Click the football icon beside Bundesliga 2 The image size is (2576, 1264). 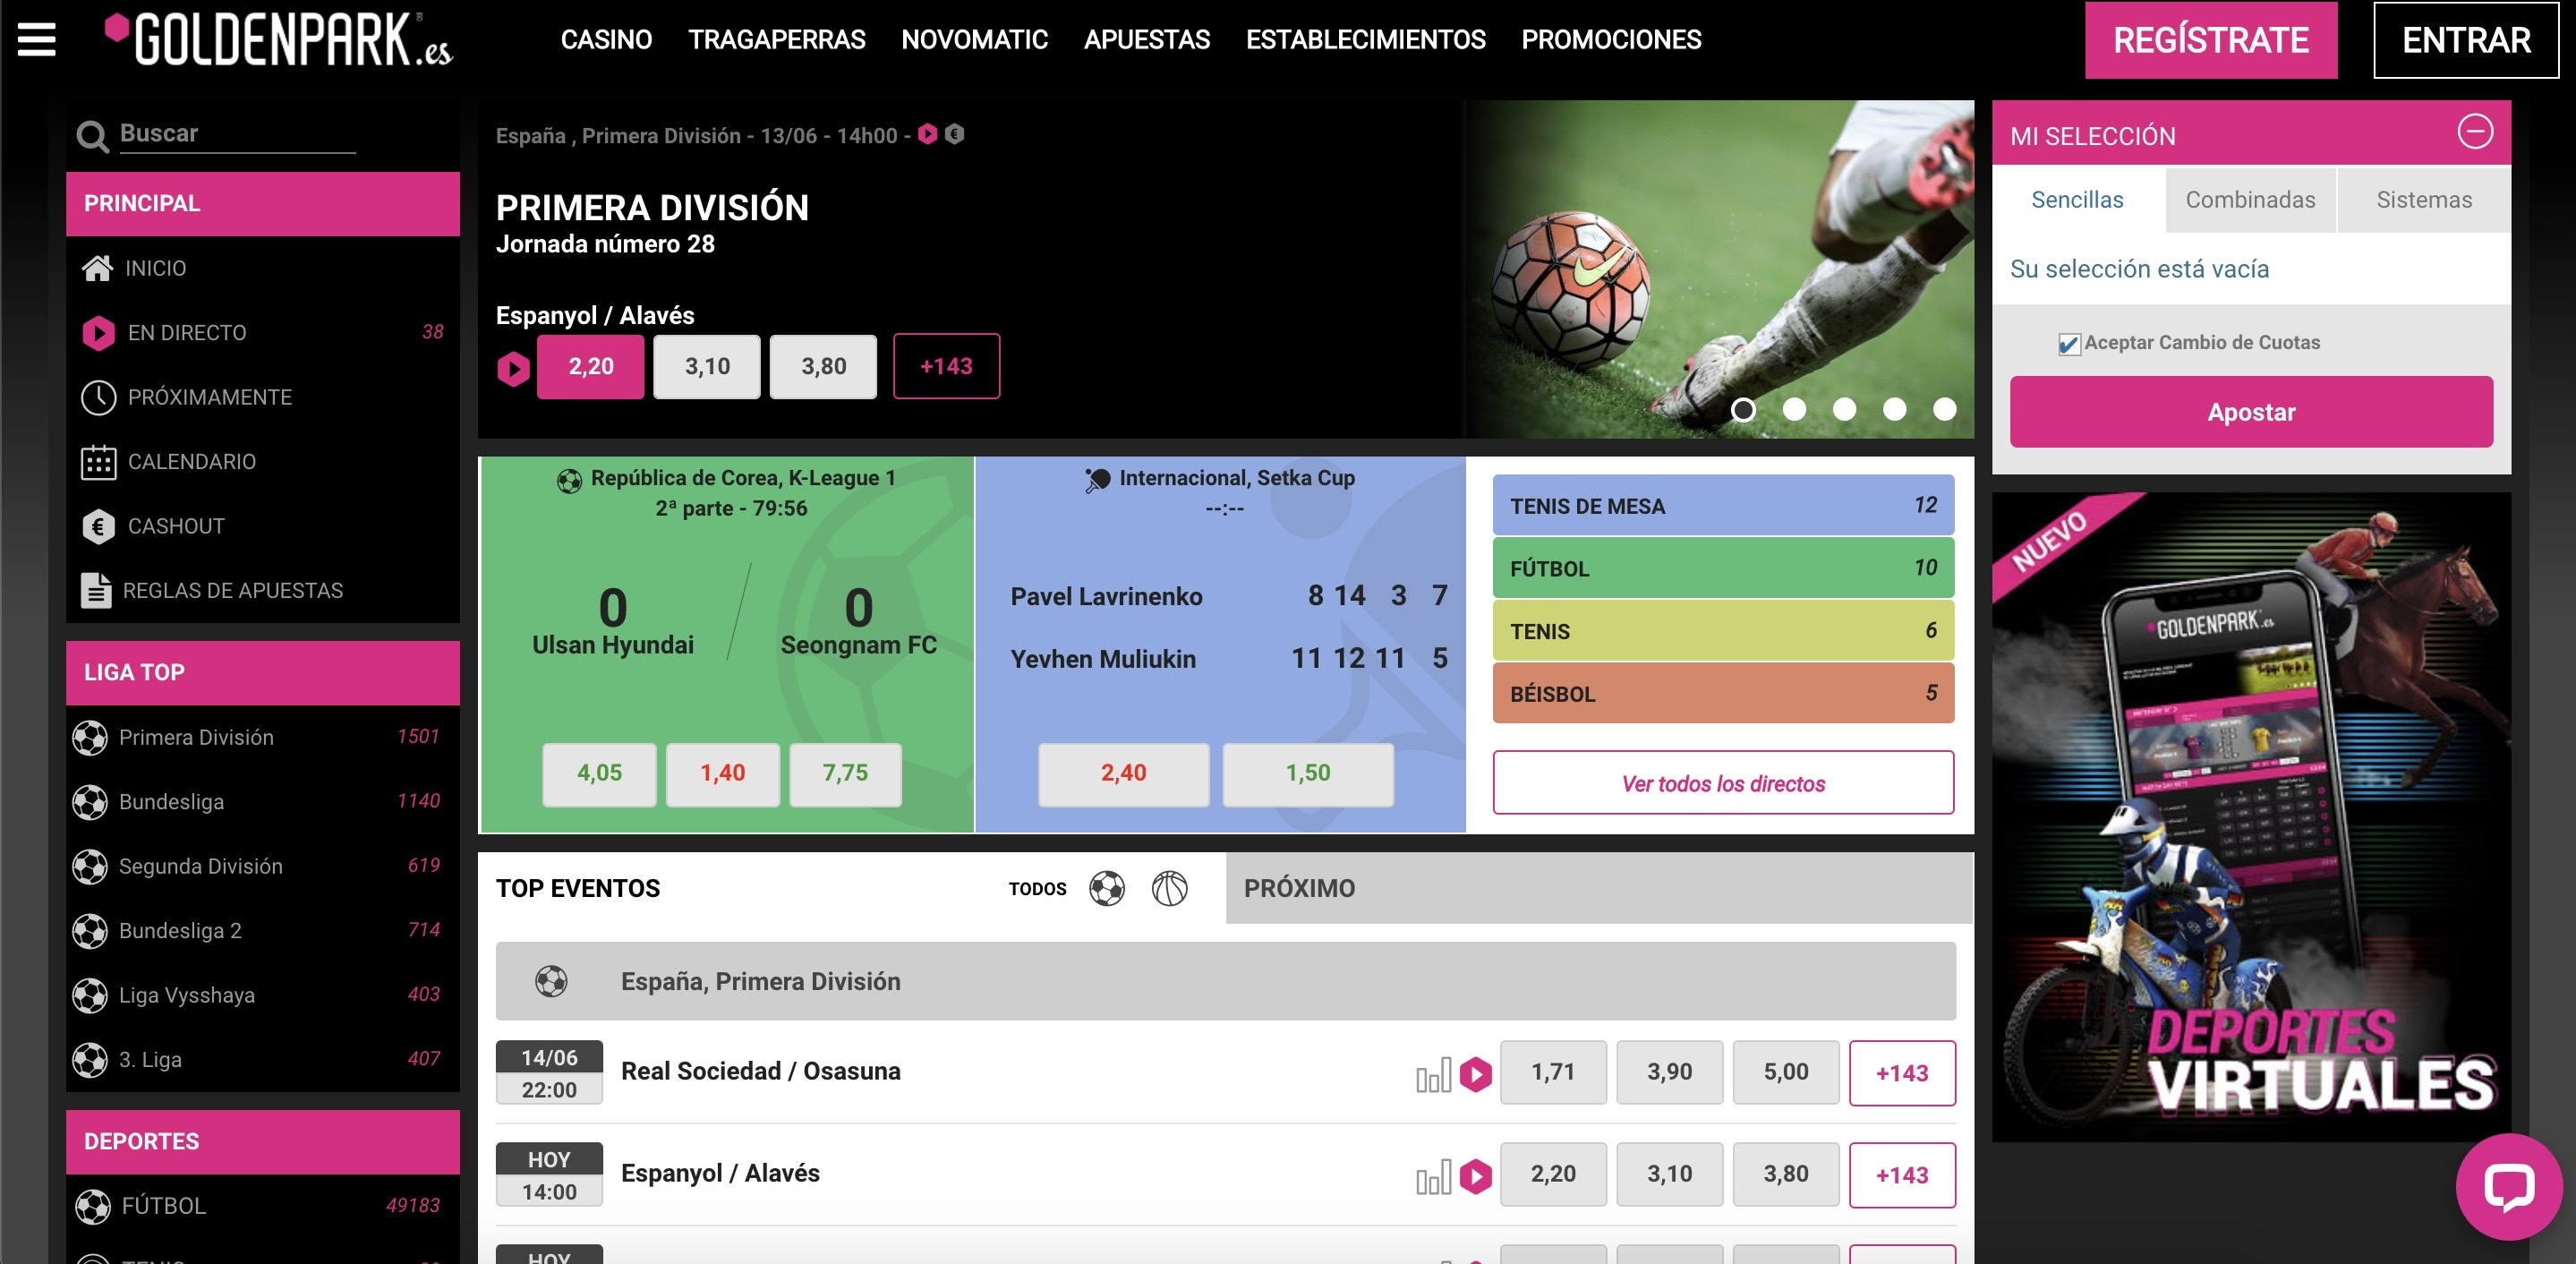pos(90,931)
